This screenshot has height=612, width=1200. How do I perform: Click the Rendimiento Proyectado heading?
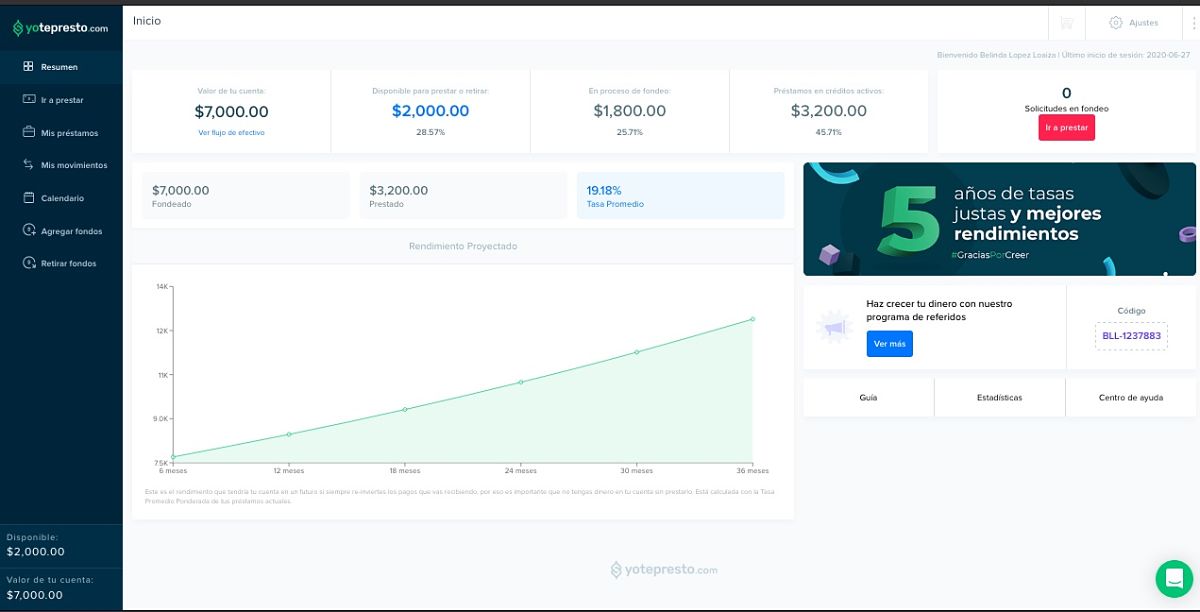point(463,246)
